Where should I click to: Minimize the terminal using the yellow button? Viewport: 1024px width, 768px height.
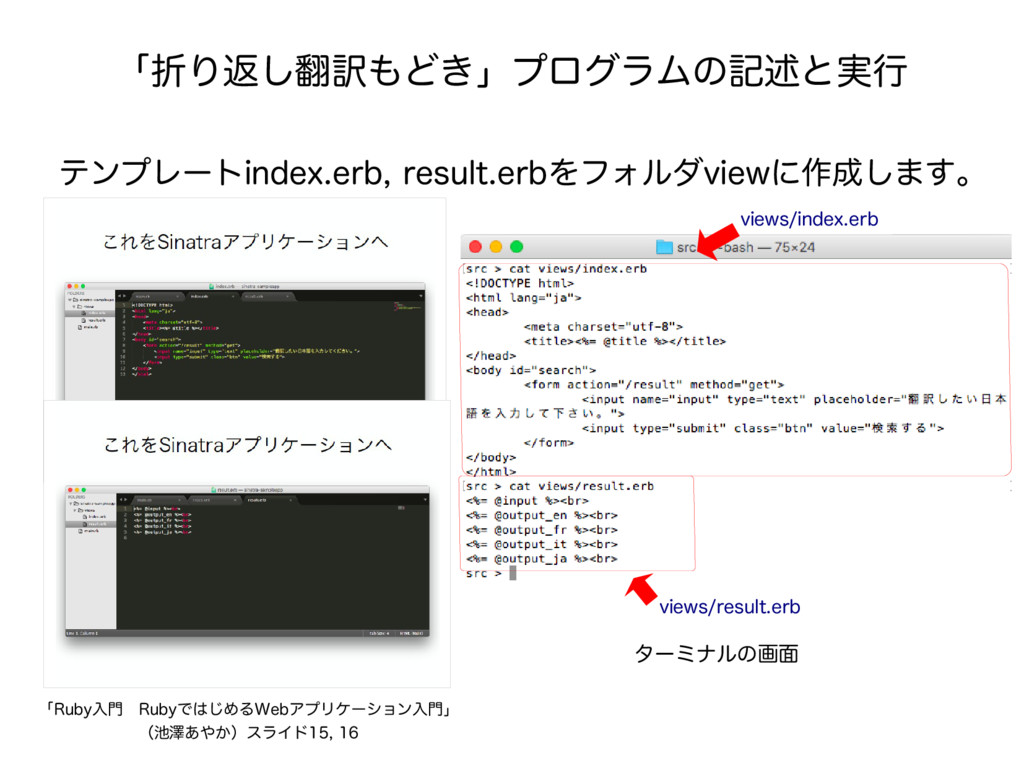click(496, 247)
